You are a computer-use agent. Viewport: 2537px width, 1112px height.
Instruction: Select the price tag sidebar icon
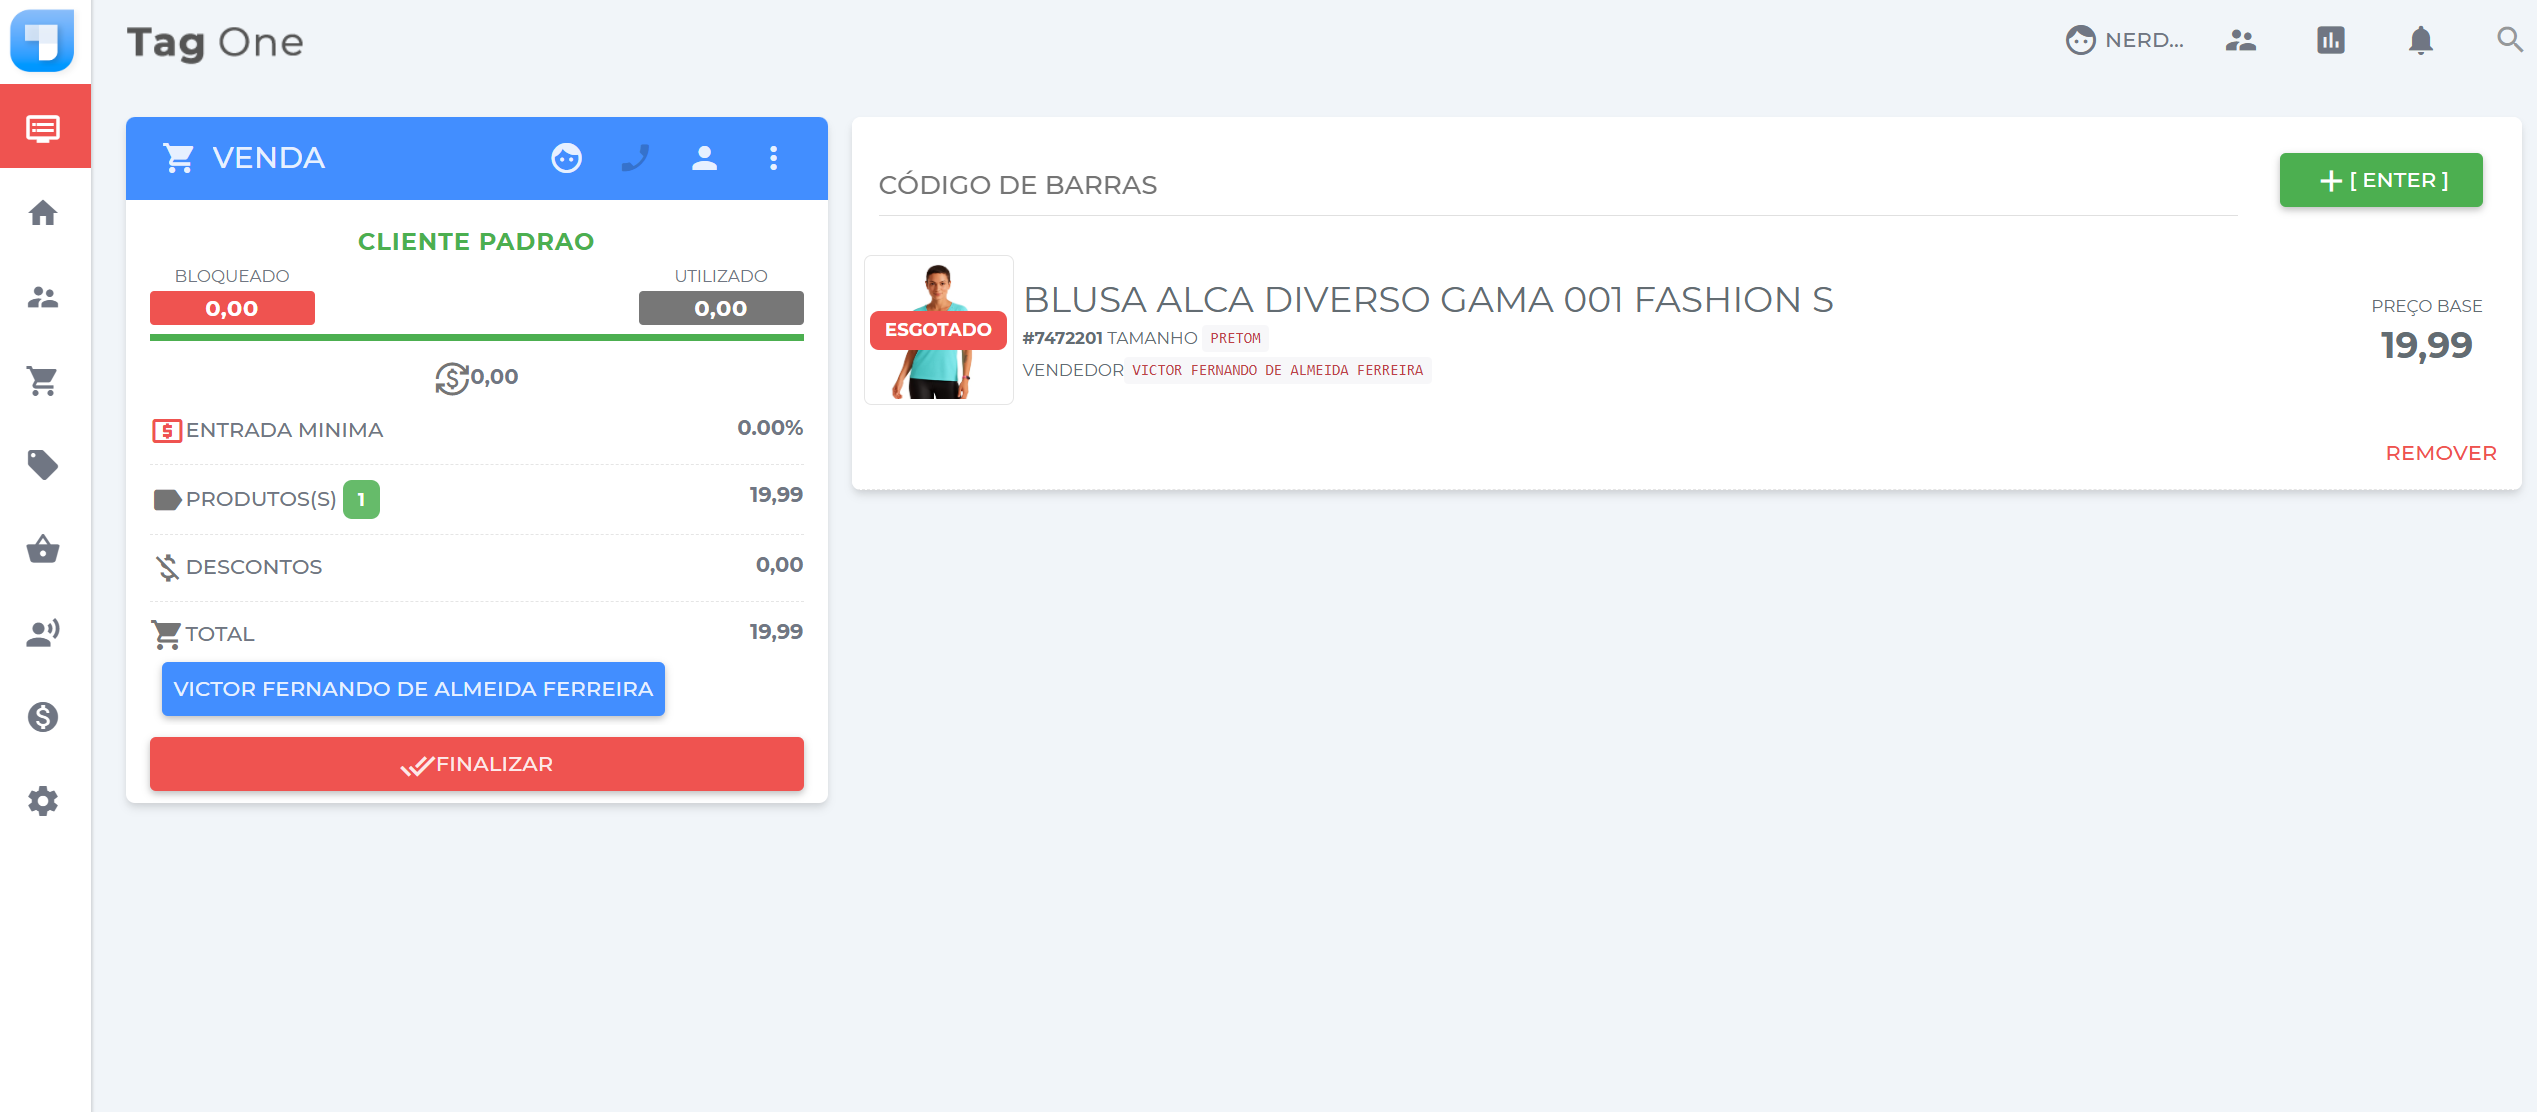[x=43, y=465]
